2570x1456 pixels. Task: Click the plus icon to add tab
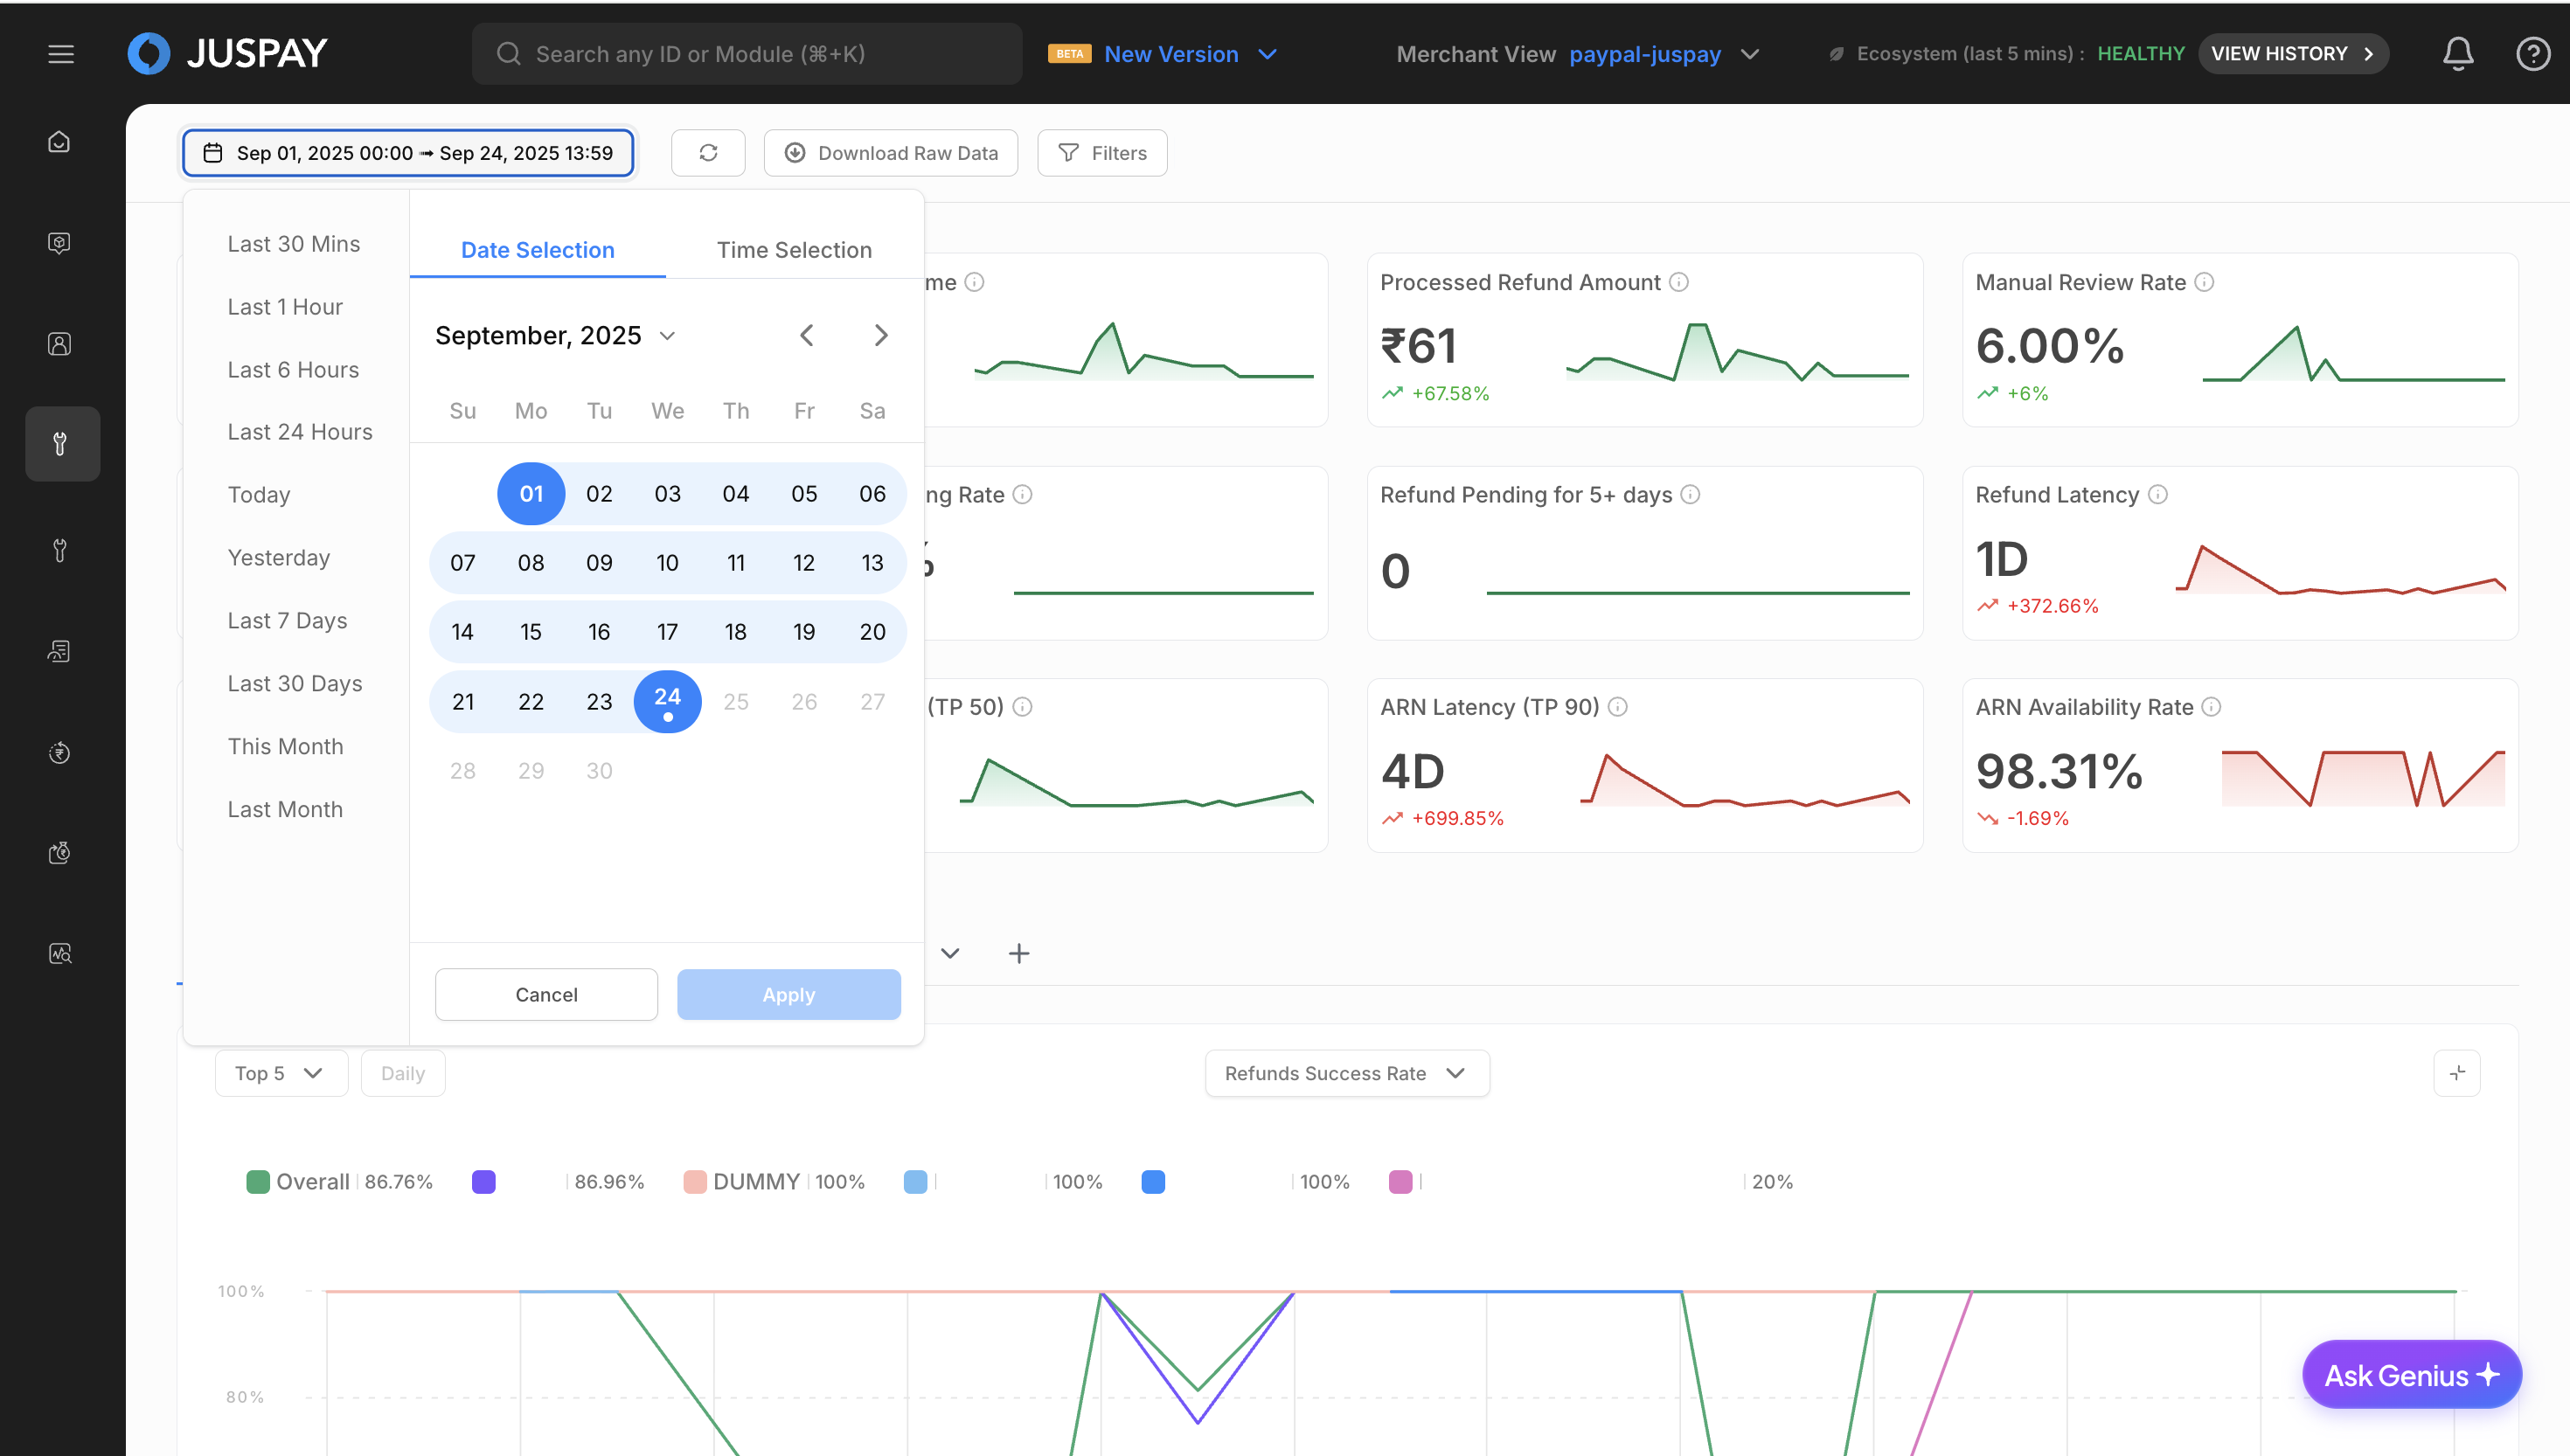[x=1018, y=953]
